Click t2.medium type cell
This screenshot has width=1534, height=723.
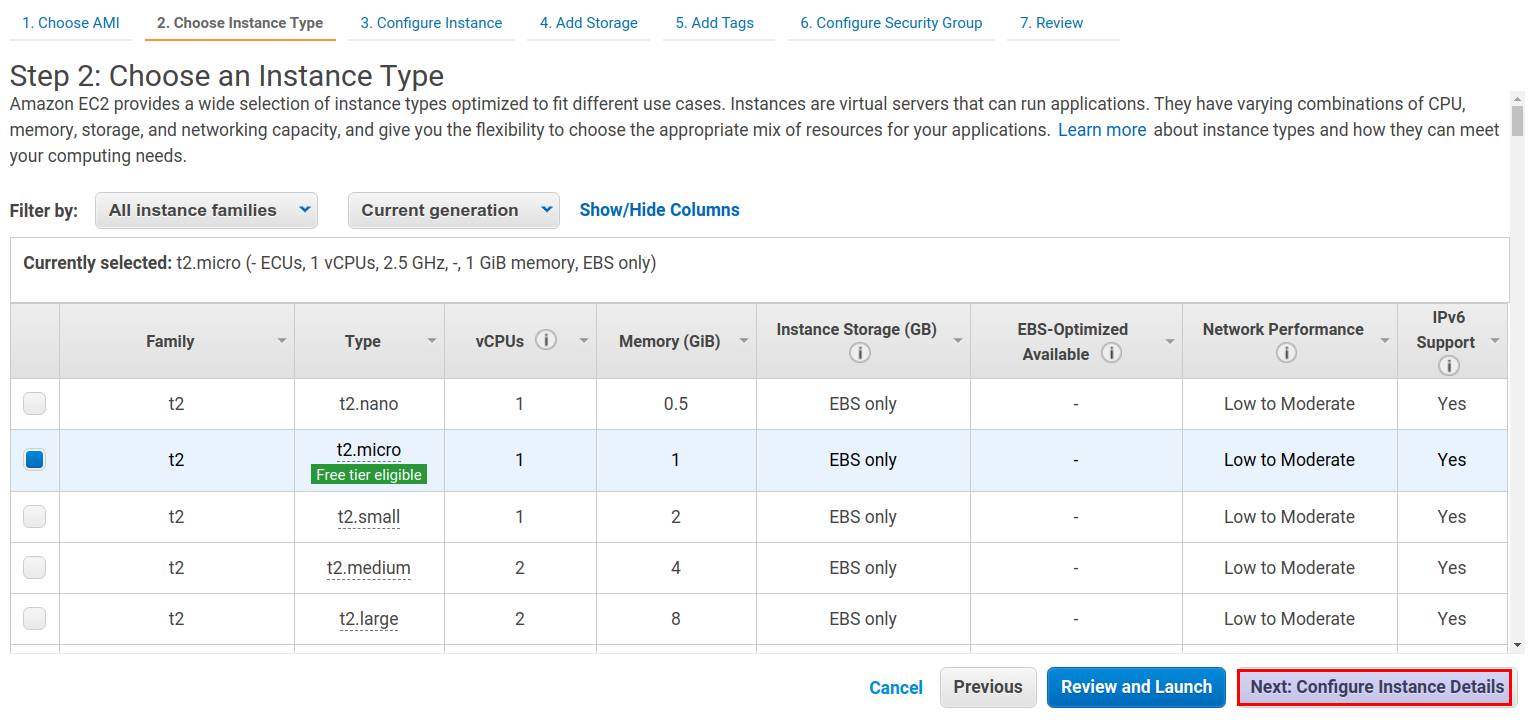coord(369,568)
